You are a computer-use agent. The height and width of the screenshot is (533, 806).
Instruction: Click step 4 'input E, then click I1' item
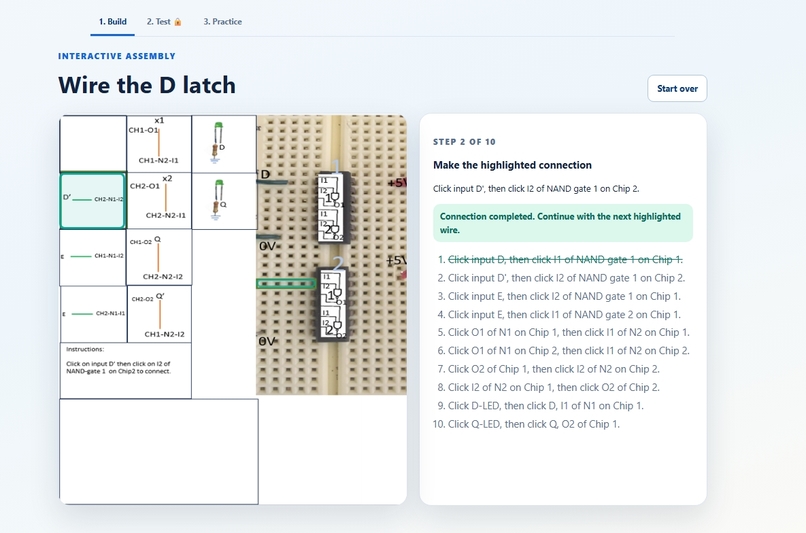coord(564,315)
